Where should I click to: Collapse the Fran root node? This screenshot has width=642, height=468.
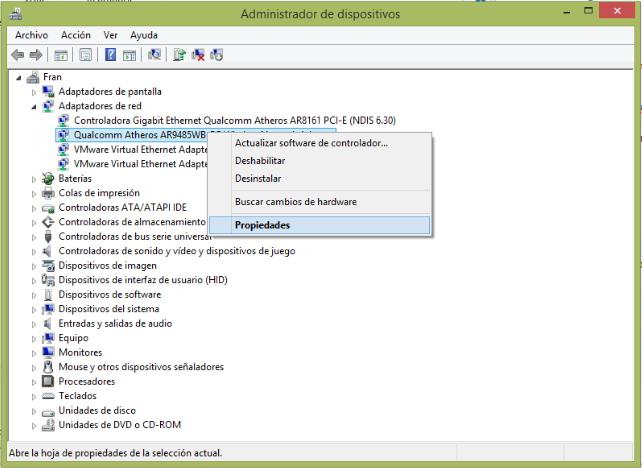point(18,77)
